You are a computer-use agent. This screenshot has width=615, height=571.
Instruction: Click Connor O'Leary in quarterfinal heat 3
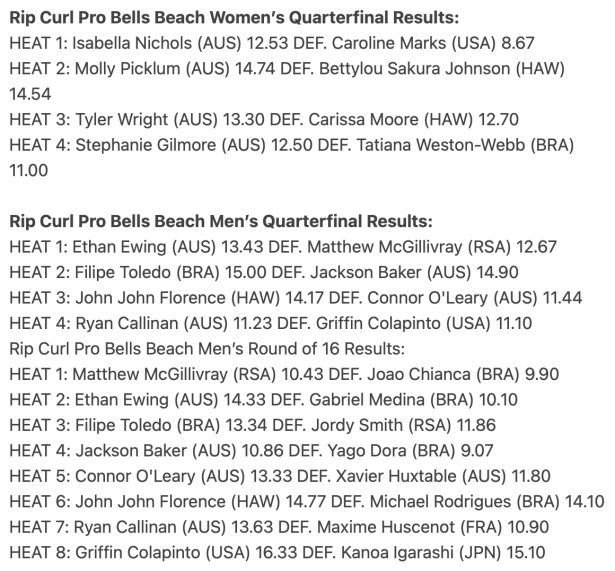427,298
